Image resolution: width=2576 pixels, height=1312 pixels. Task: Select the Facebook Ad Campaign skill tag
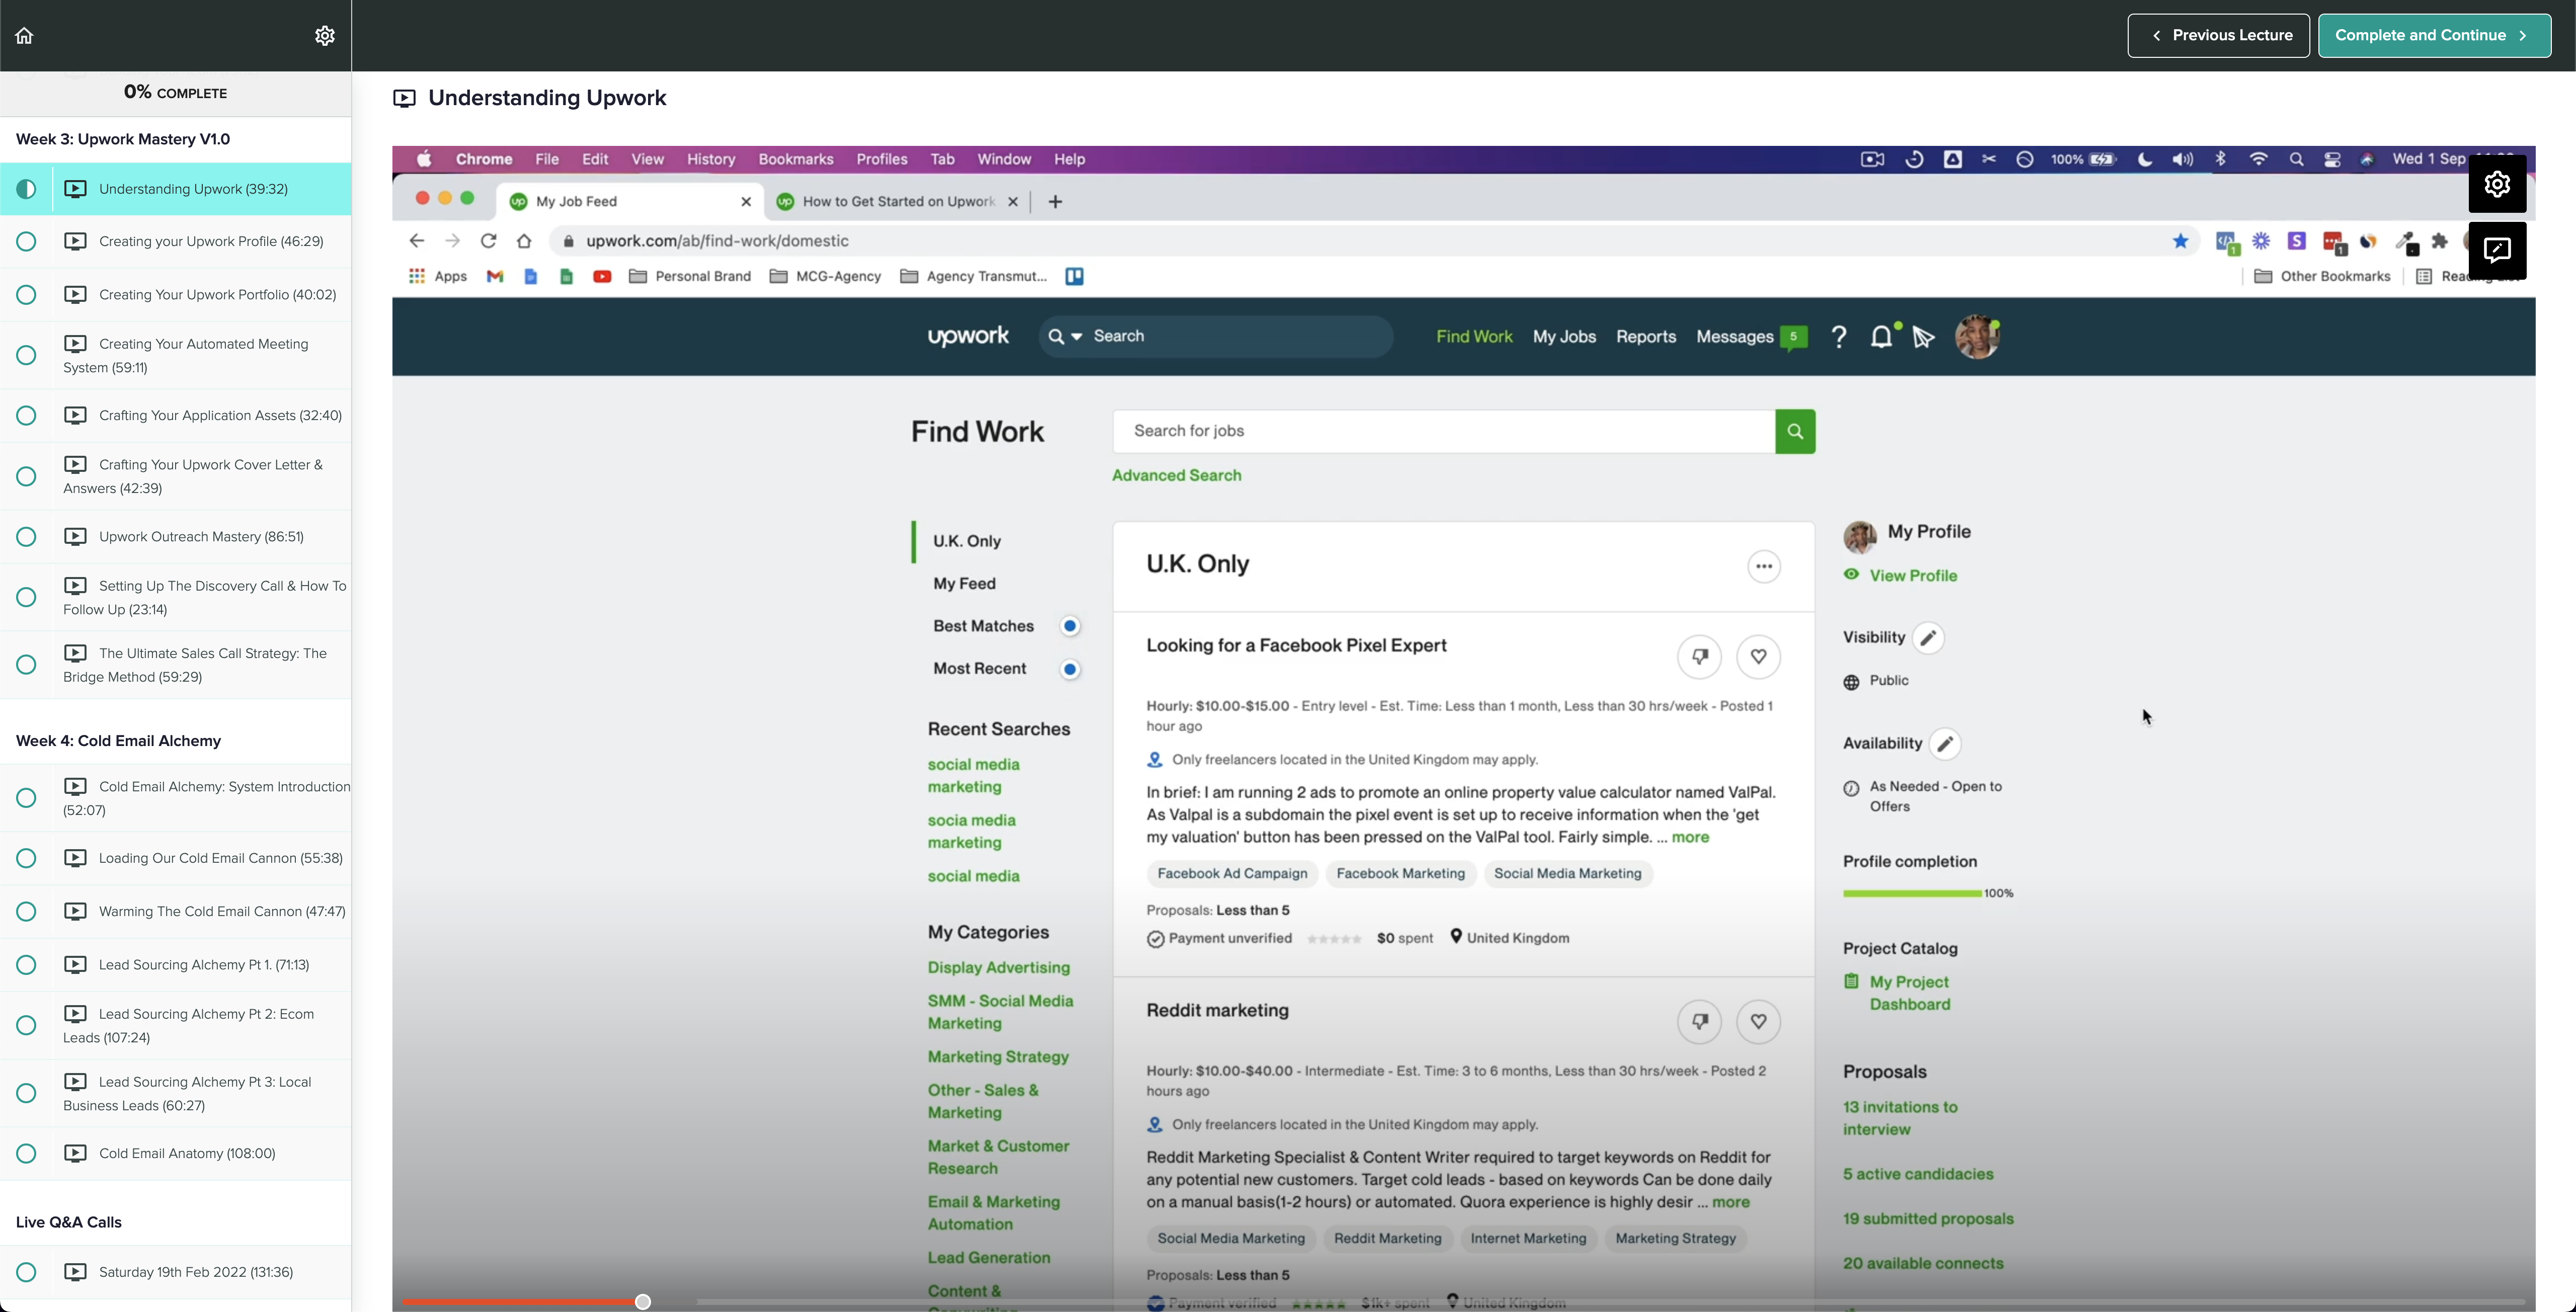tap(1232, 874)
